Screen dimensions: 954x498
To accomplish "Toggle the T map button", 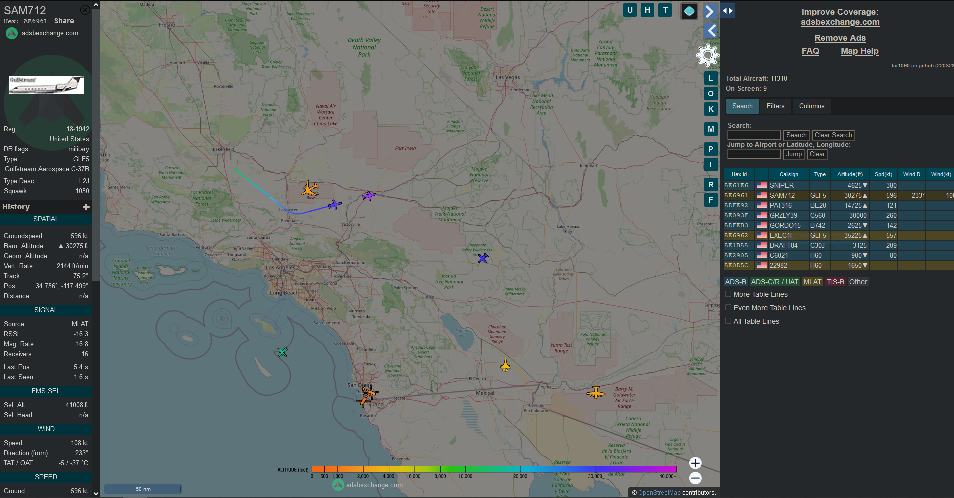I will pyautogui.click(x=665, y=10).
